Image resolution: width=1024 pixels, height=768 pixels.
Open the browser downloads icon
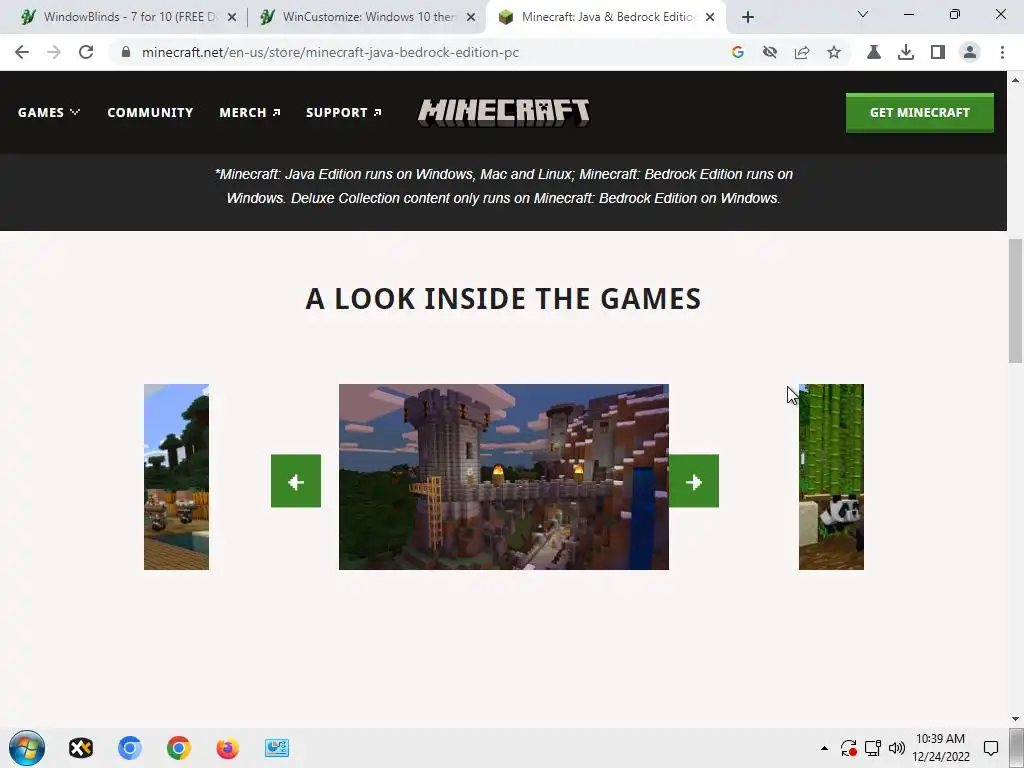coord(906,52)
